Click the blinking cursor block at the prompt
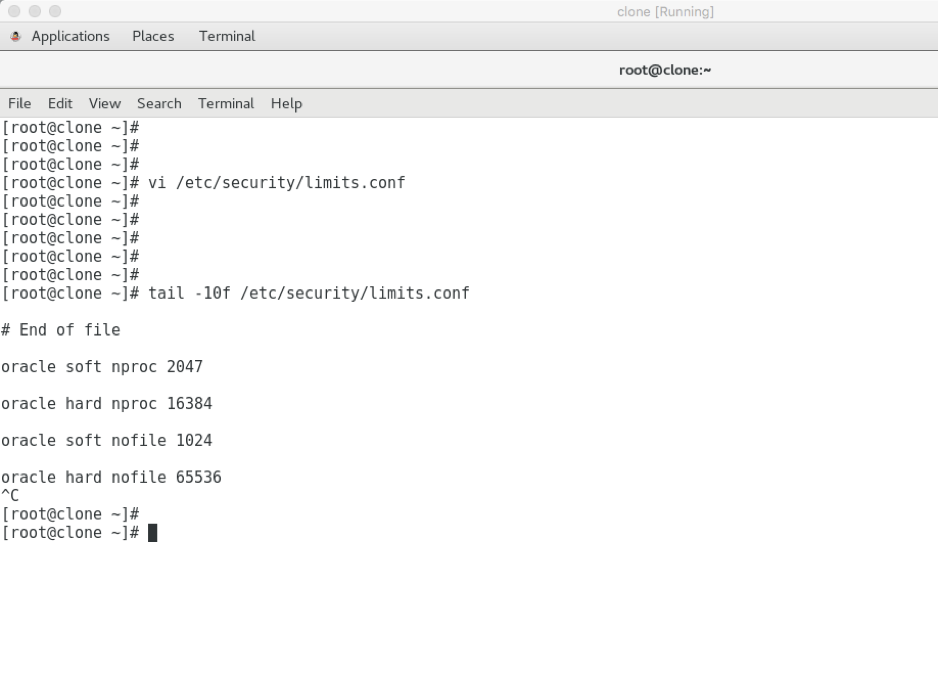 pyautogui.click(x=153, y=532)
